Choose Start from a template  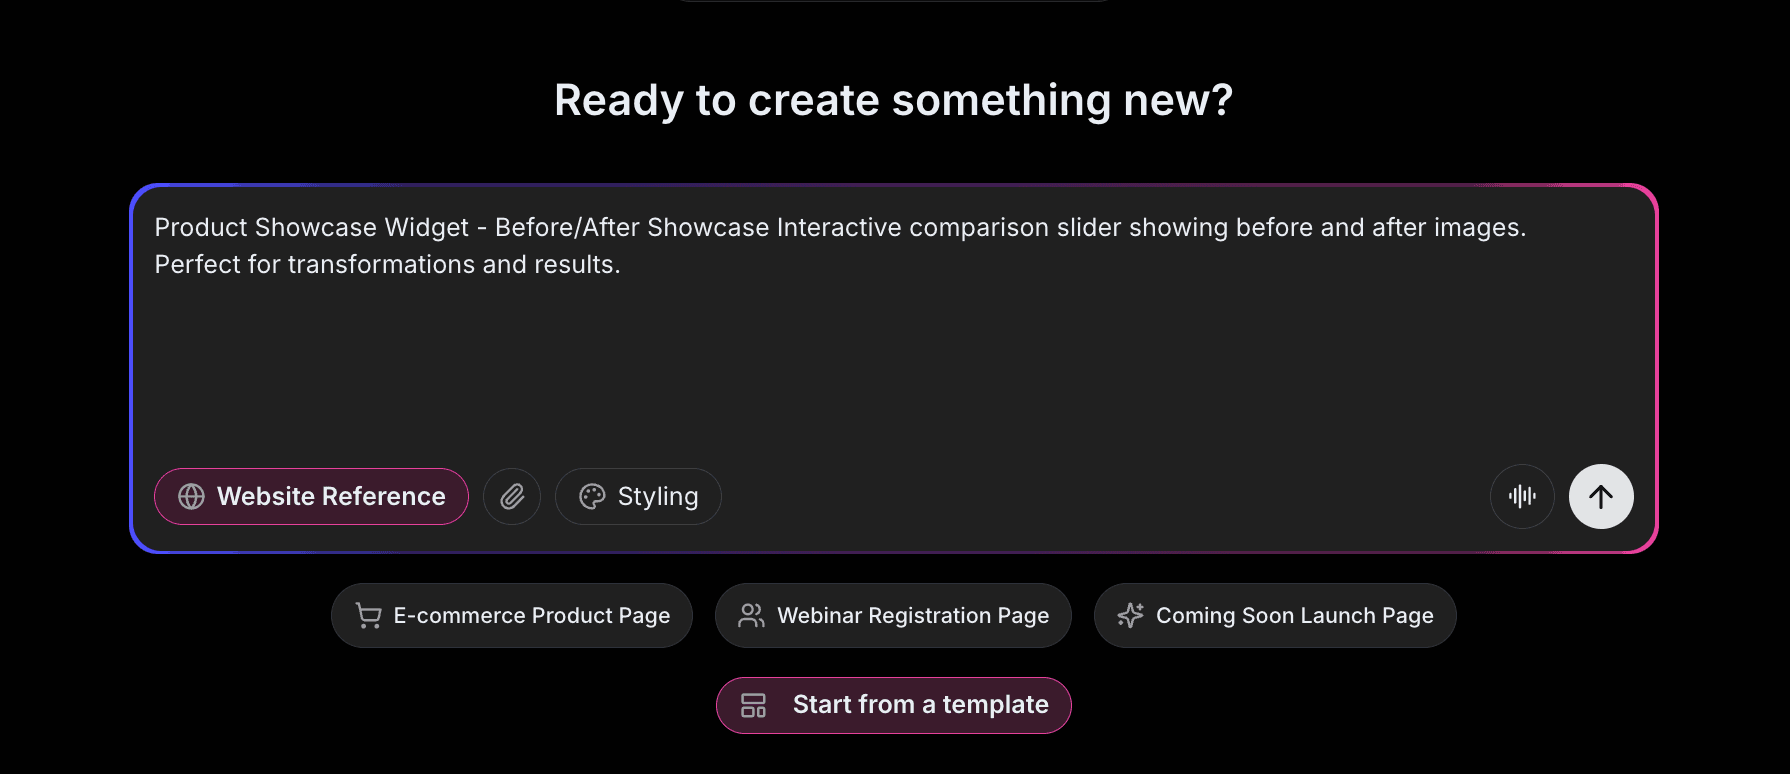tap(893, 705)
